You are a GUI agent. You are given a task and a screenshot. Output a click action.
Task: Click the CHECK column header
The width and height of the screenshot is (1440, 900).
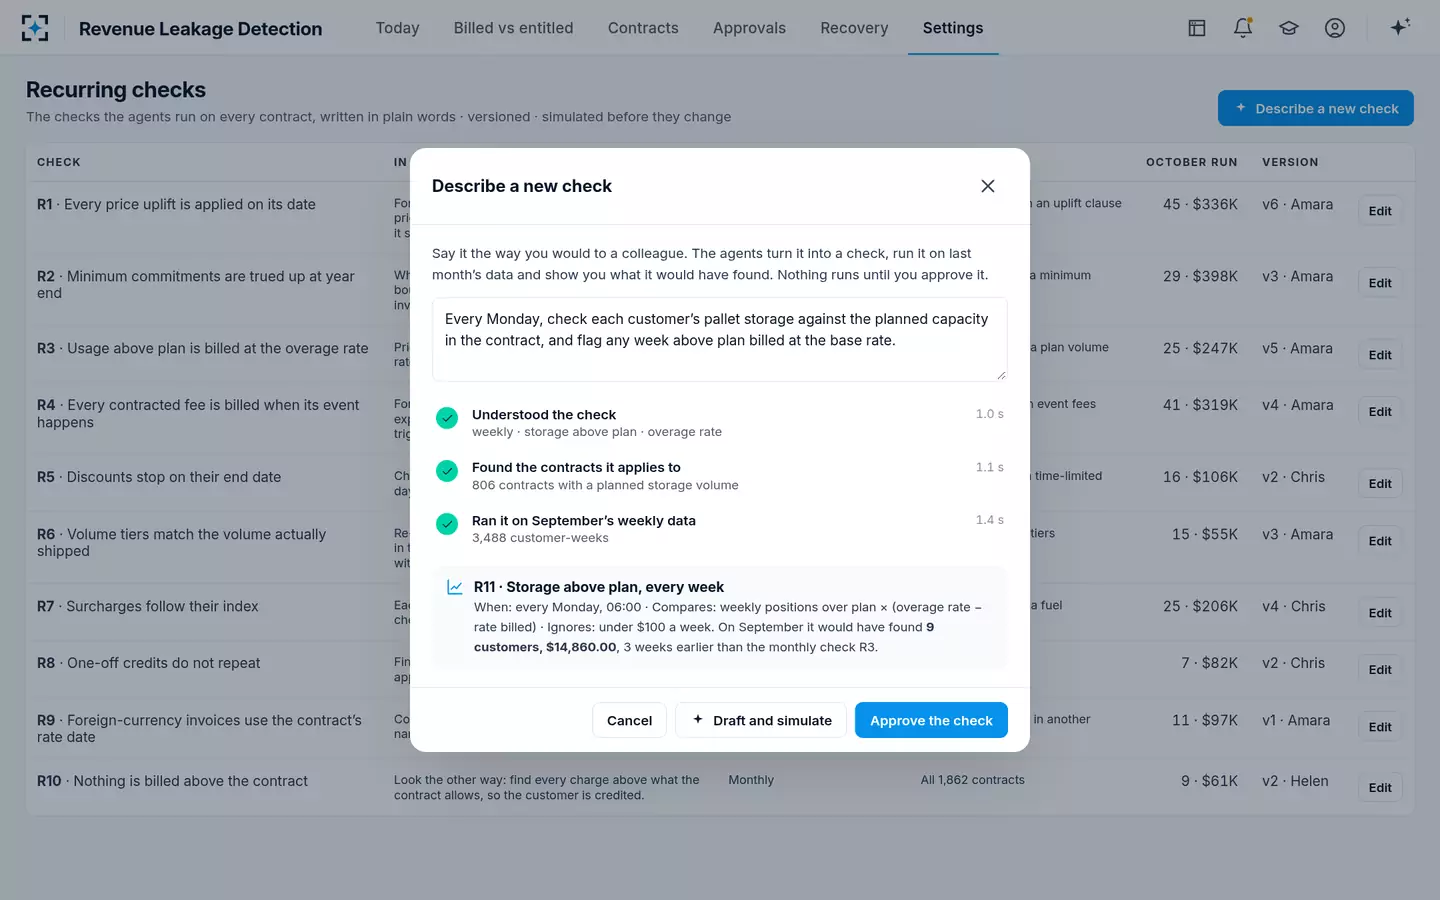pos(59,162)
